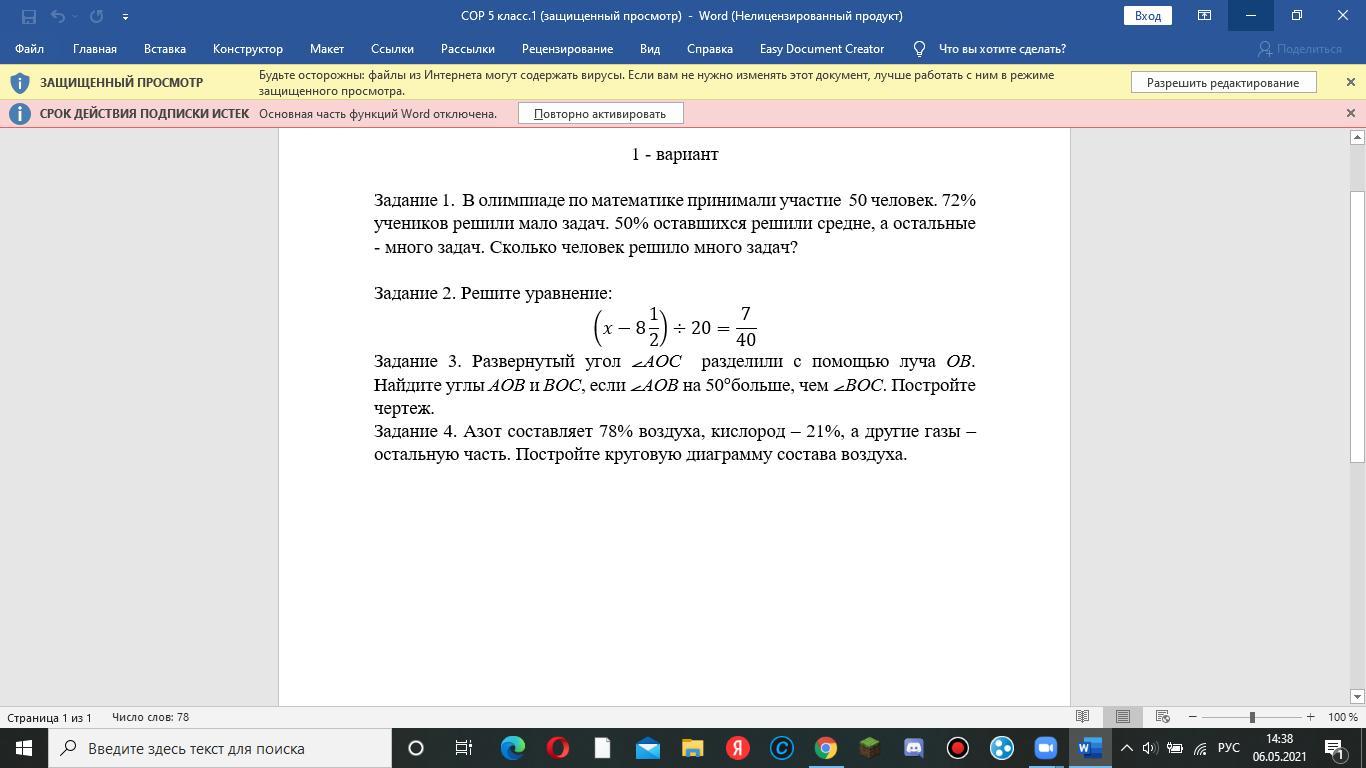Open Discord from taskbar
The height and width of the screenshot is (768, 1366).
(913, 748)
